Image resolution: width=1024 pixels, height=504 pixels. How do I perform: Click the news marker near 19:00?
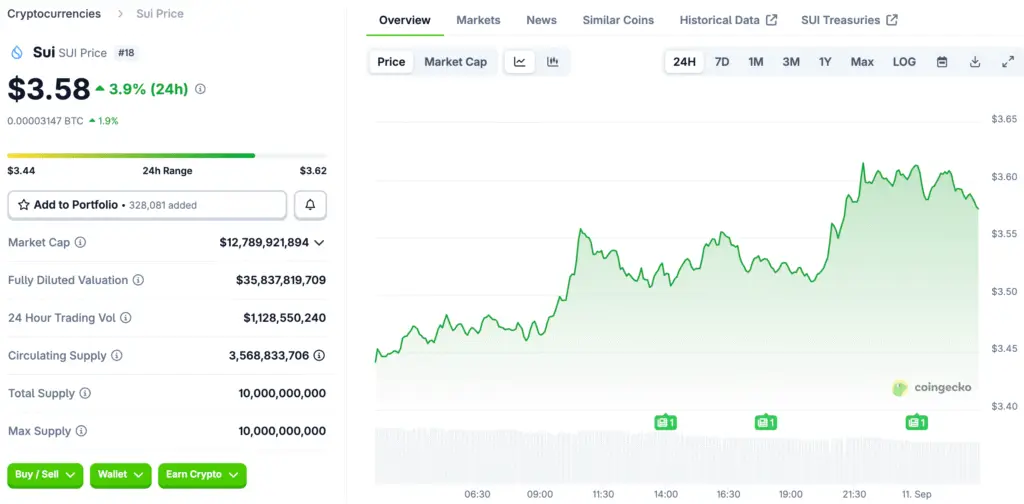coord(766,422)
